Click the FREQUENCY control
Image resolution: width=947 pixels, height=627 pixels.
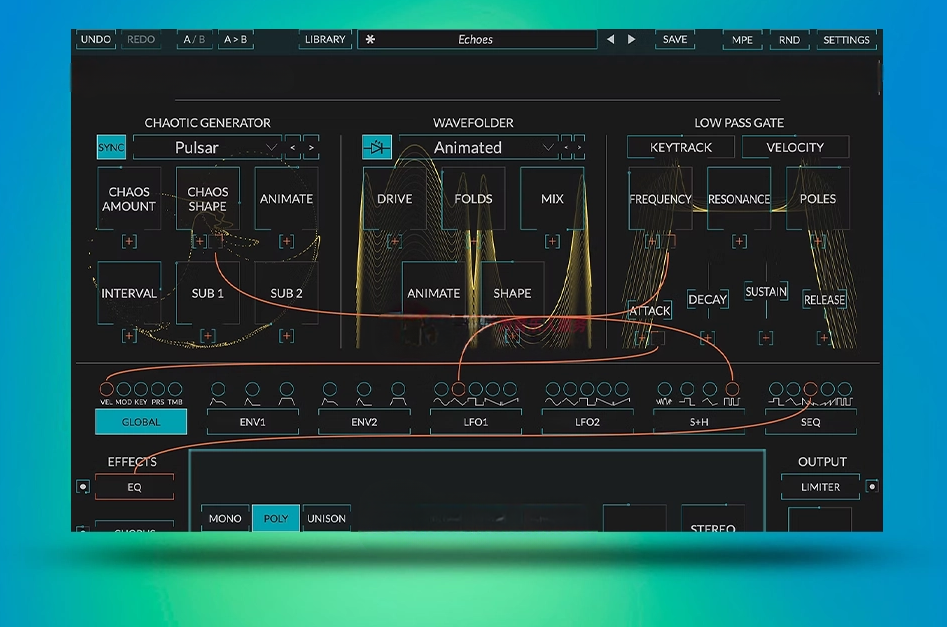point(660,199)
